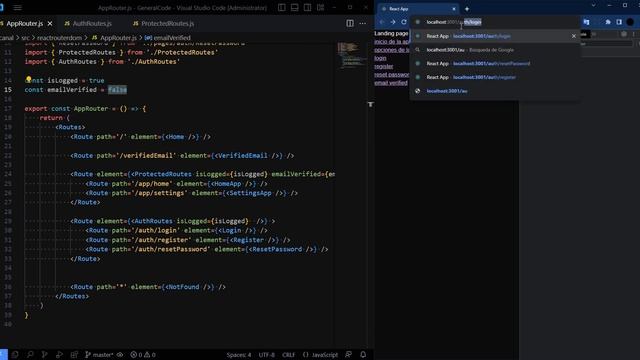This screenshot has height=360, width=640.
Task: Open the 'inicio de la app' link
Action: pyautogui.click(x=392, y=42)
